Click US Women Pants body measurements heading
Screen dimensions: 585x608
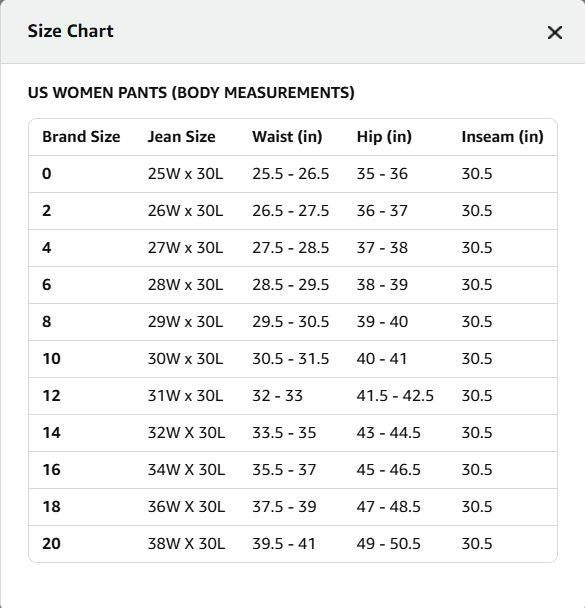click(191, 93)
